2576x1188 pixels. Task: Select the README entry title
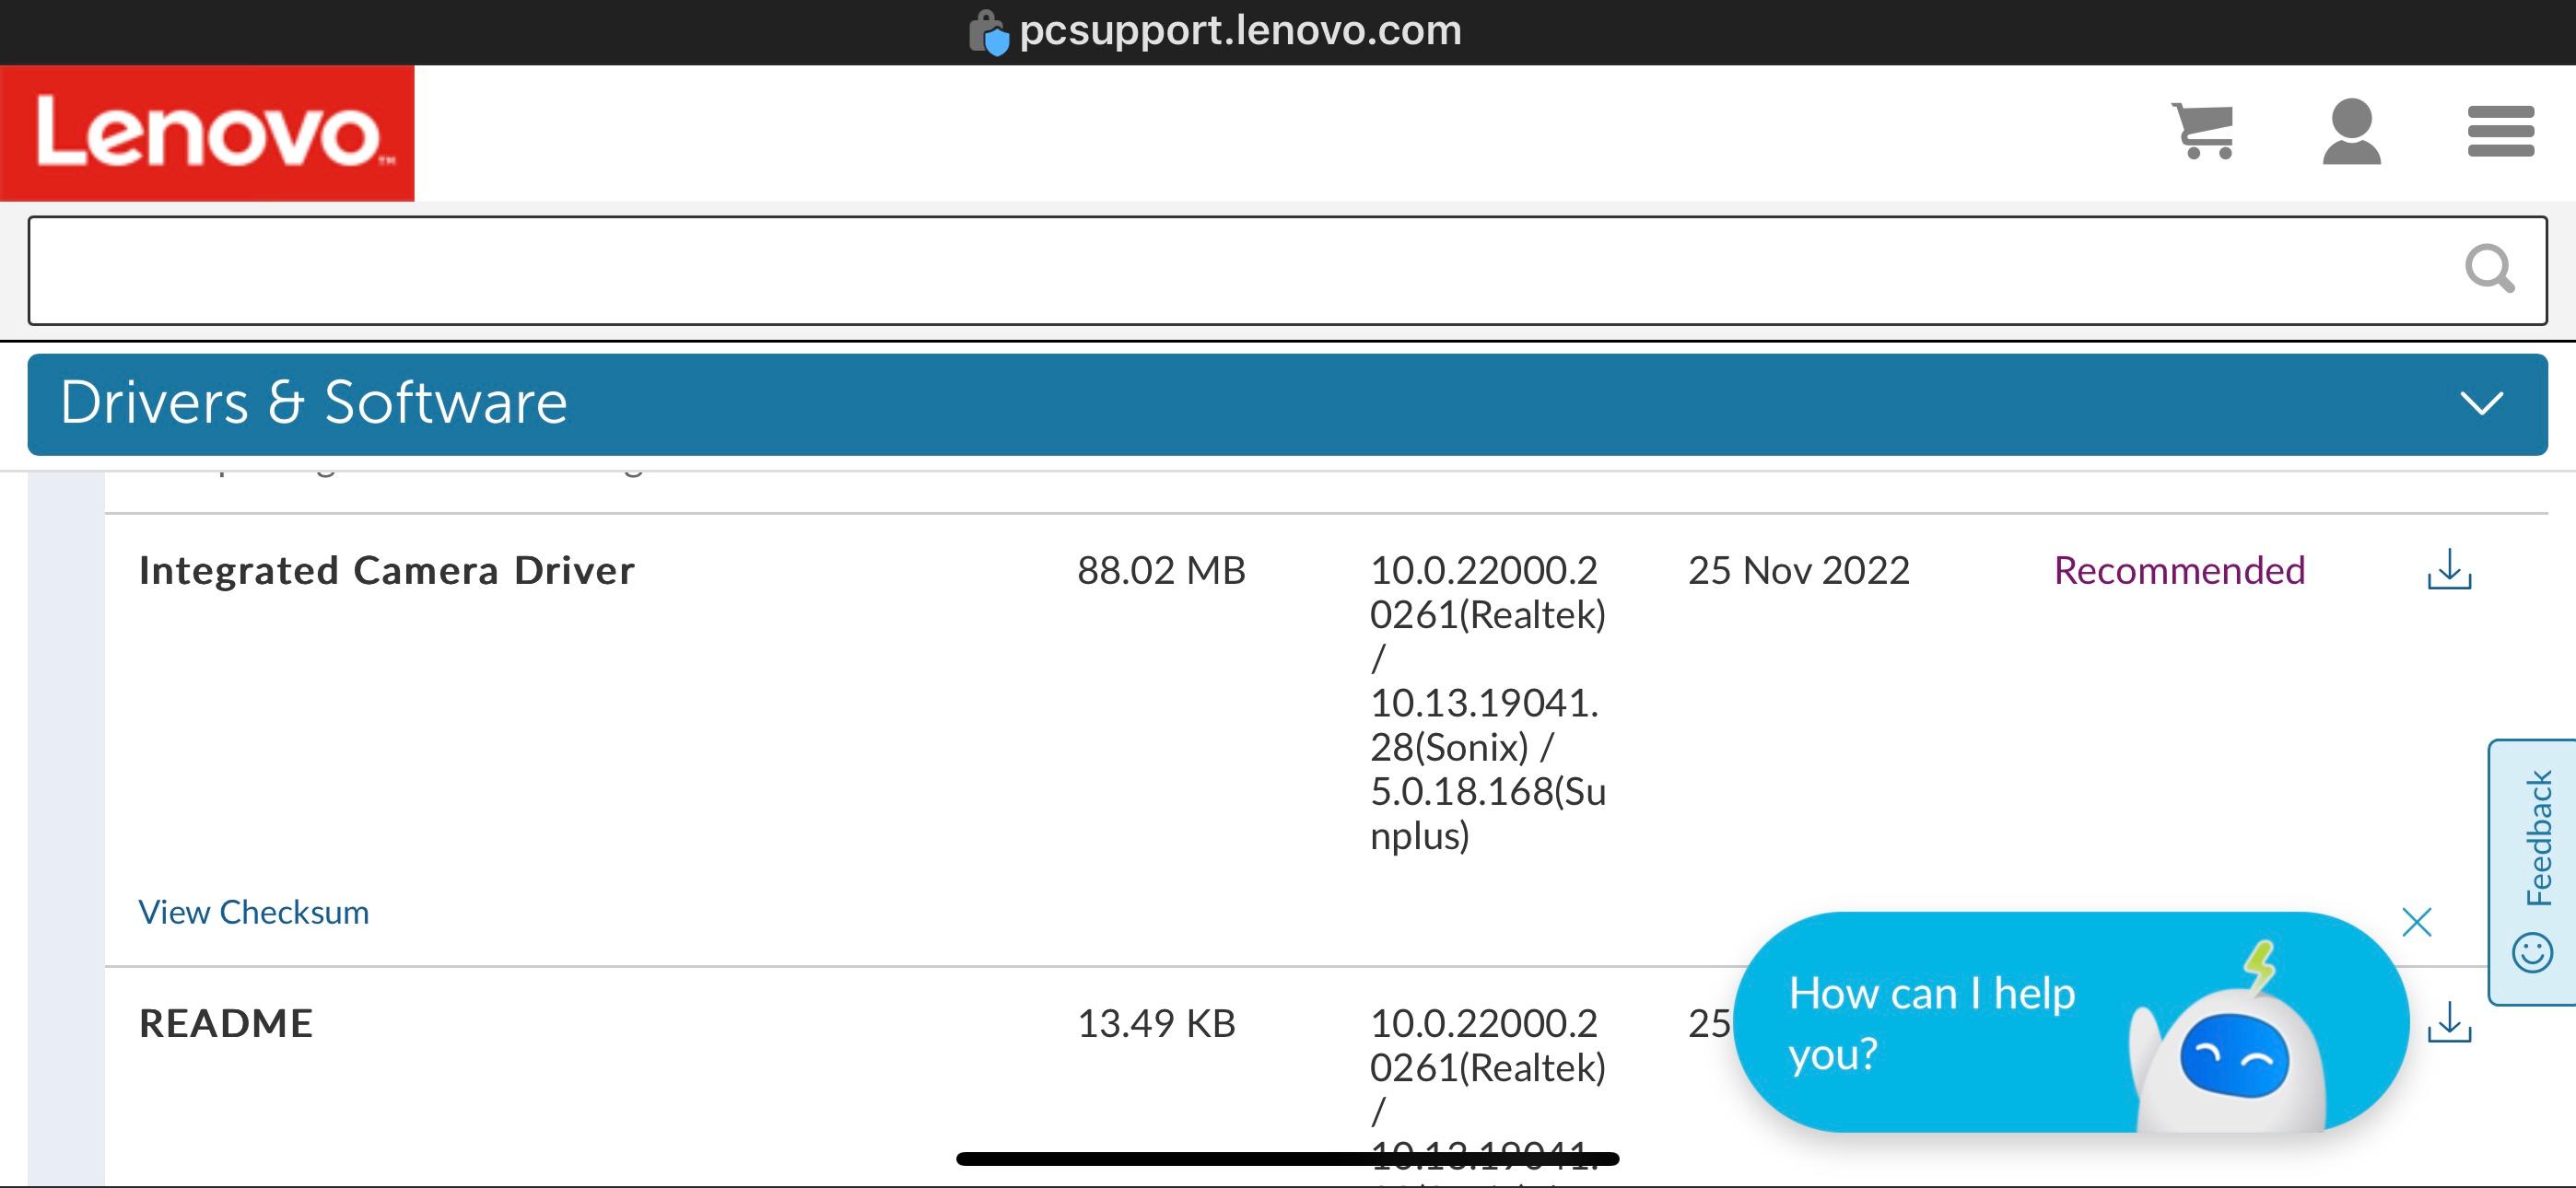[226, 1023]
